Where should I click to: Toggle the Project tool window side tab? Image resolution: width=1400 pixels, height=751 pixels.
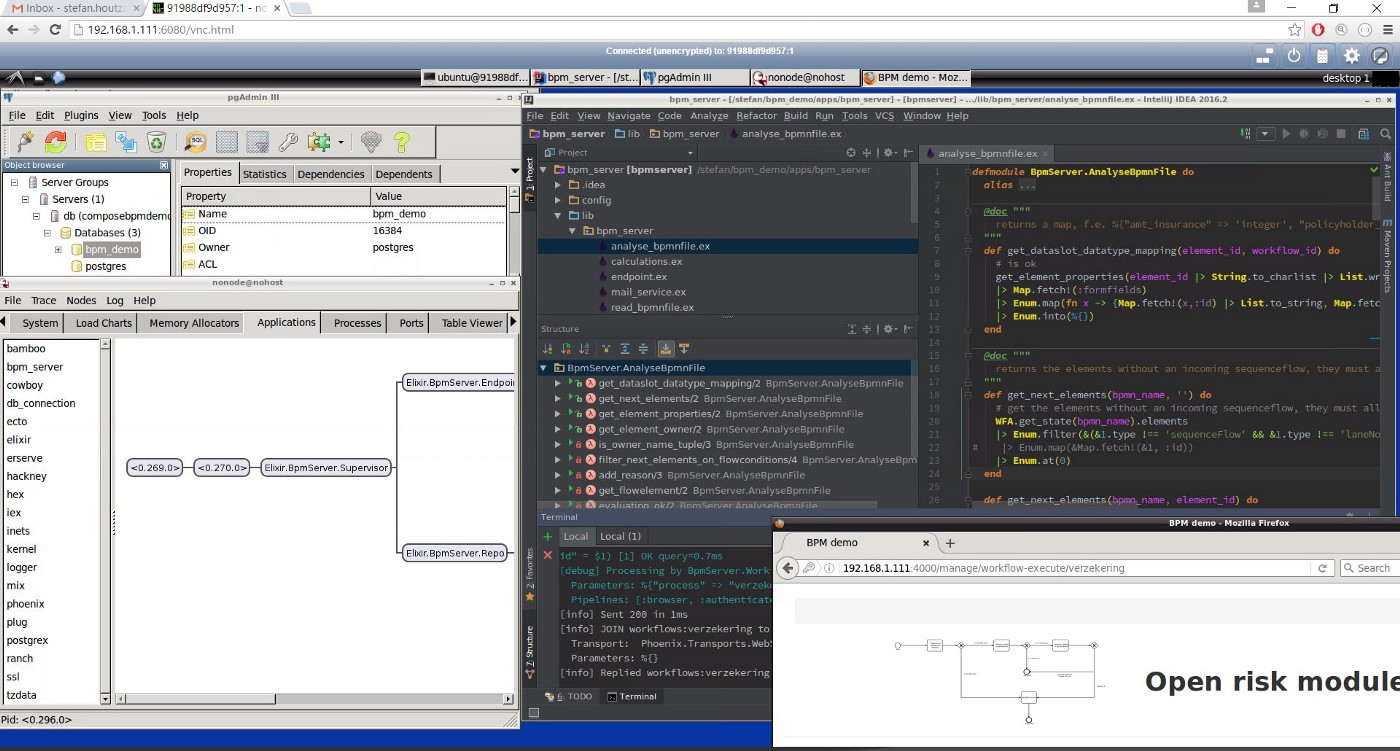pos(529,178)
